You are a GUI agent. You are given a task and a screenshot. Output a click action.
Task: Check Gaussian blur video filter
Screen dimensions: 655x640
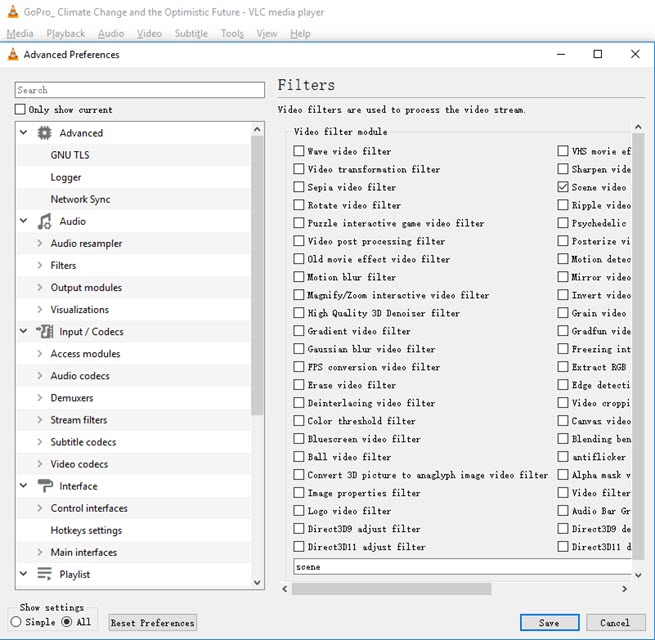pyautogui.click(x=299, y=348)
